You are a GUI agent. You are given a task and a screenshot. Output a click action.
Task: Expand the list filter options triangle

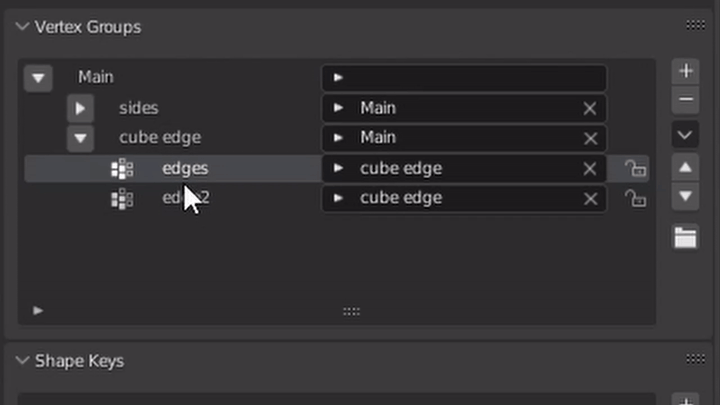(38, 311)
